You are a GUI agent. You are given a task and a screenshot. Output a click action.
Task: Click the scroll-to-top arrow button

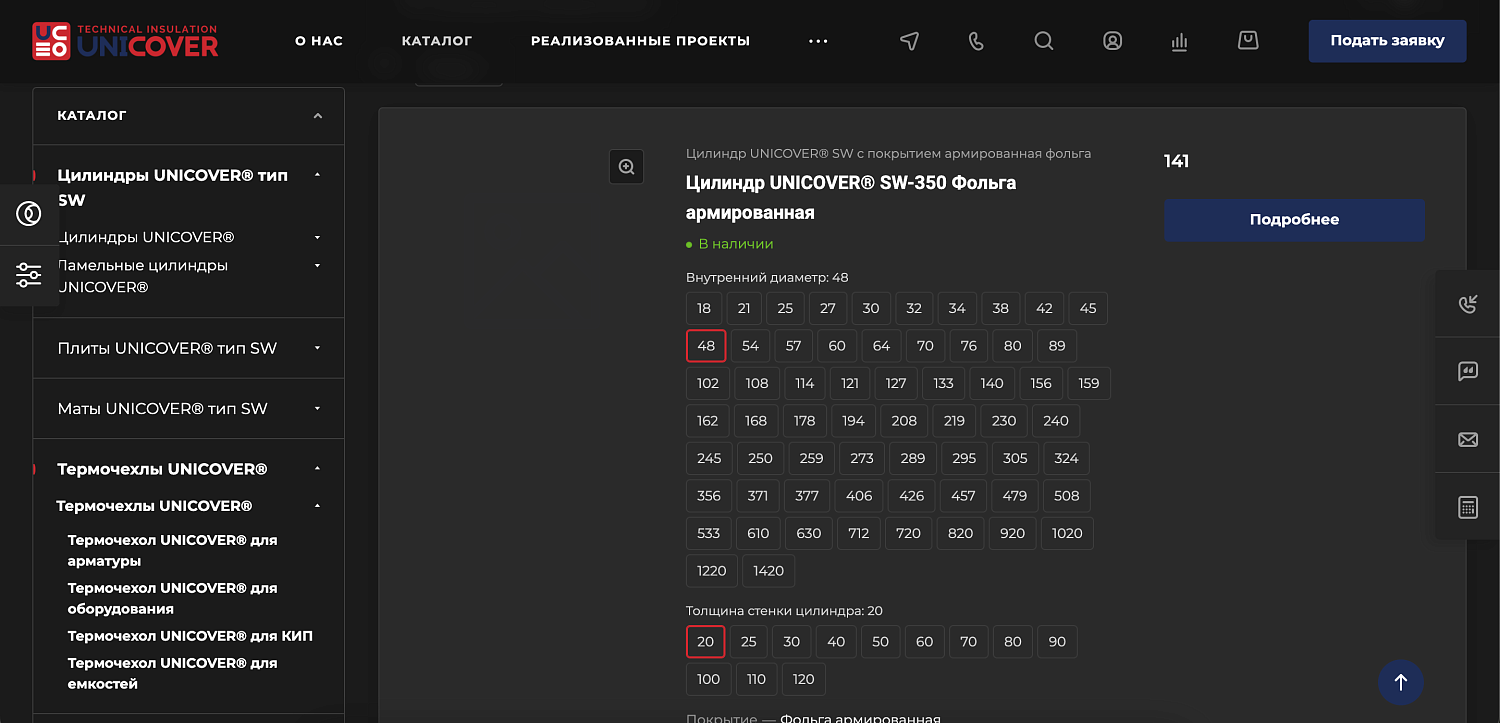coord(1401,682)
